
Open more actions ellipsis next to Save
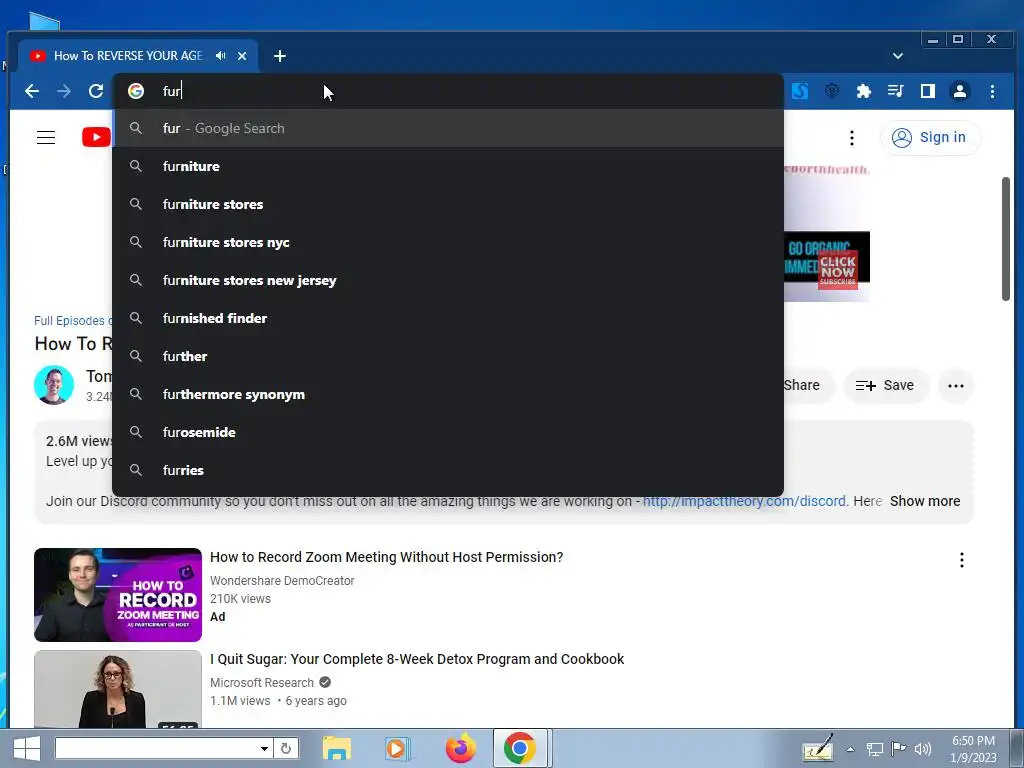[955, 385]
